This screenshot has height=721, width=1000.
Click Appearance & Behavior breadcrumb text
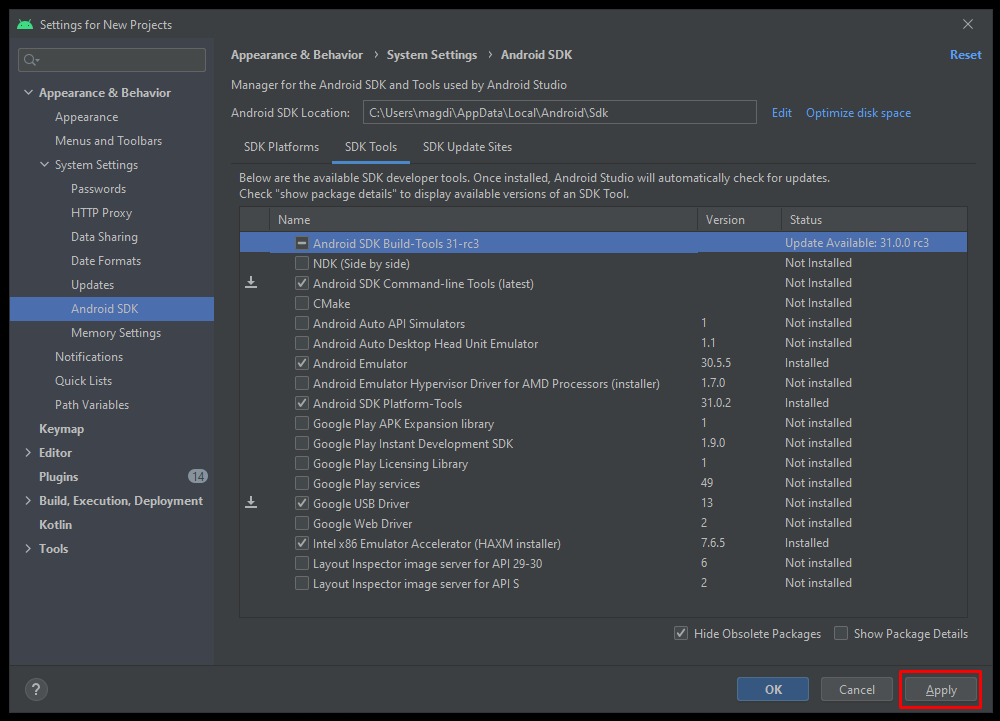click(x=297, y=55)
